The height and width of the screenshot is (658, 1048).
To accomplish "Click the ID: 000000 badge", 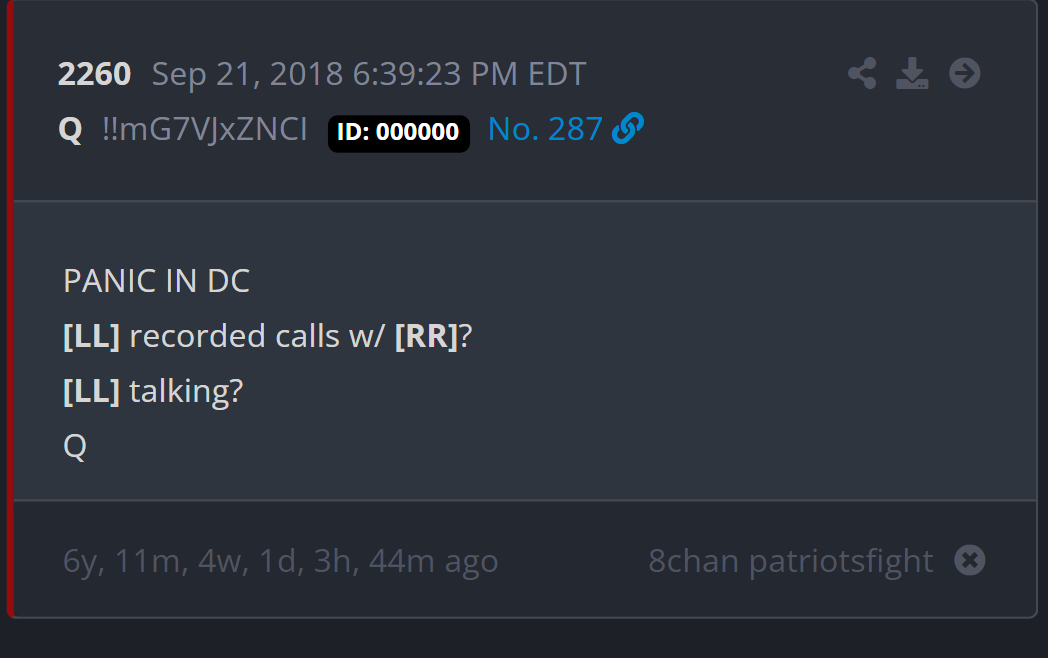I will coord(398,133).
